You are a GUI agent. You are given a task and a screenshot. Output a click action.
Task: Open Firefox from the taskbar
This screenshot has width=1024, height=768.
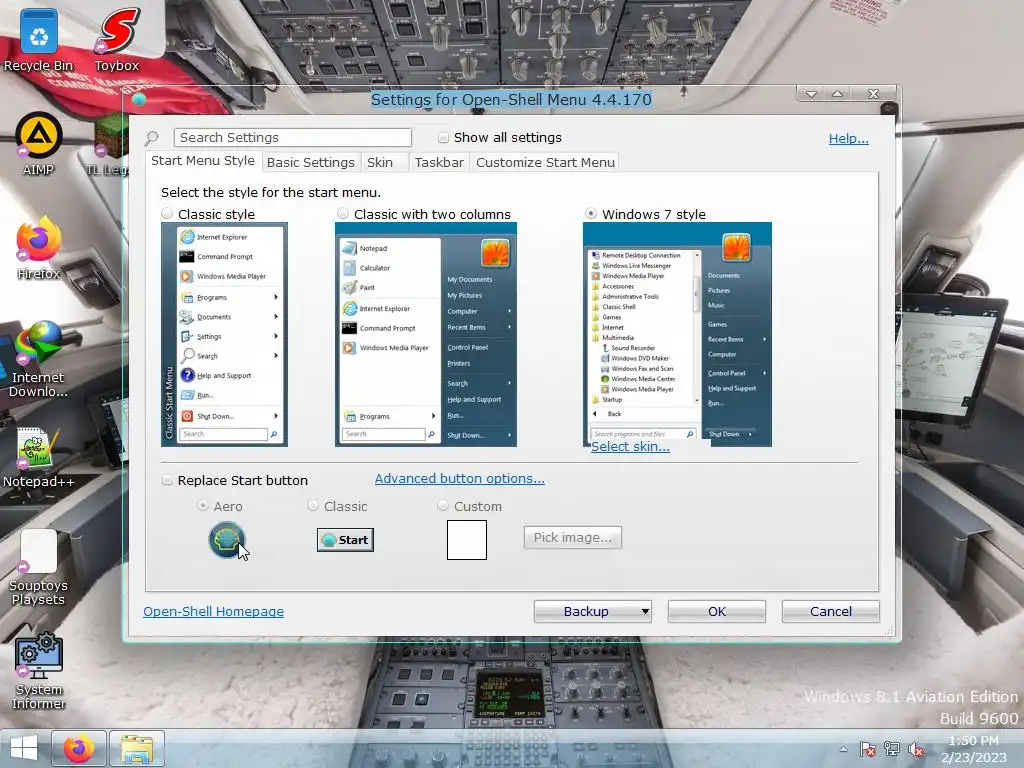point(78,748)
